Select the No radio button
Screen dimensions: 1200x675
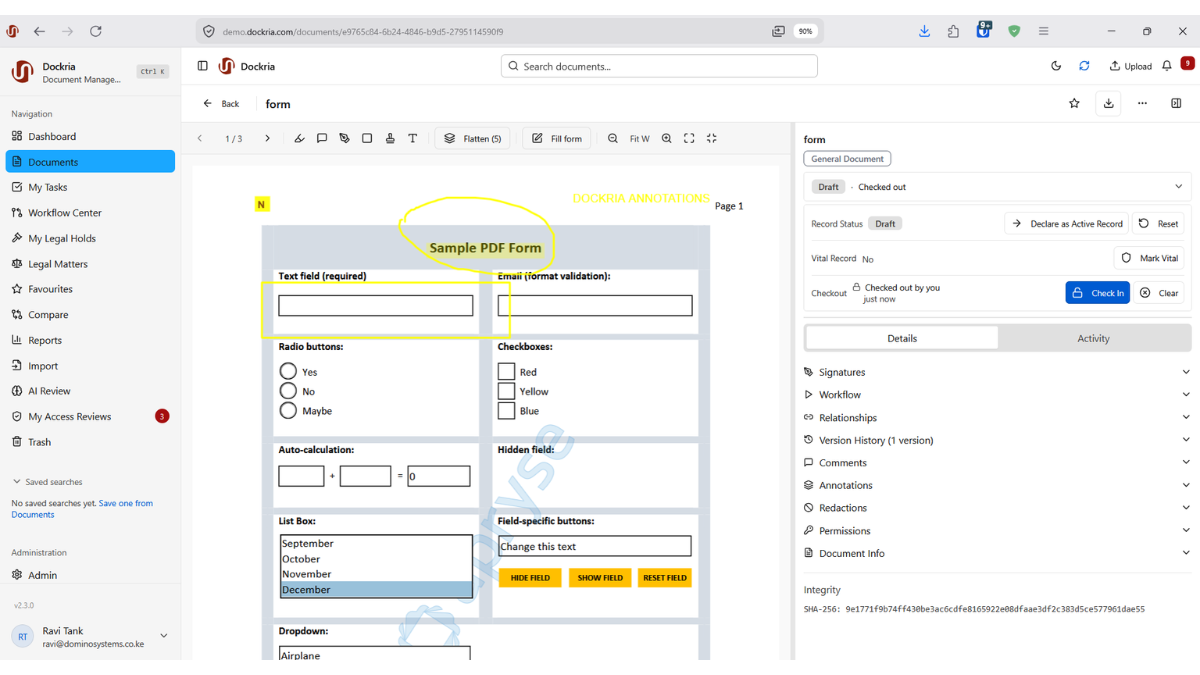[x=288, y=391]
